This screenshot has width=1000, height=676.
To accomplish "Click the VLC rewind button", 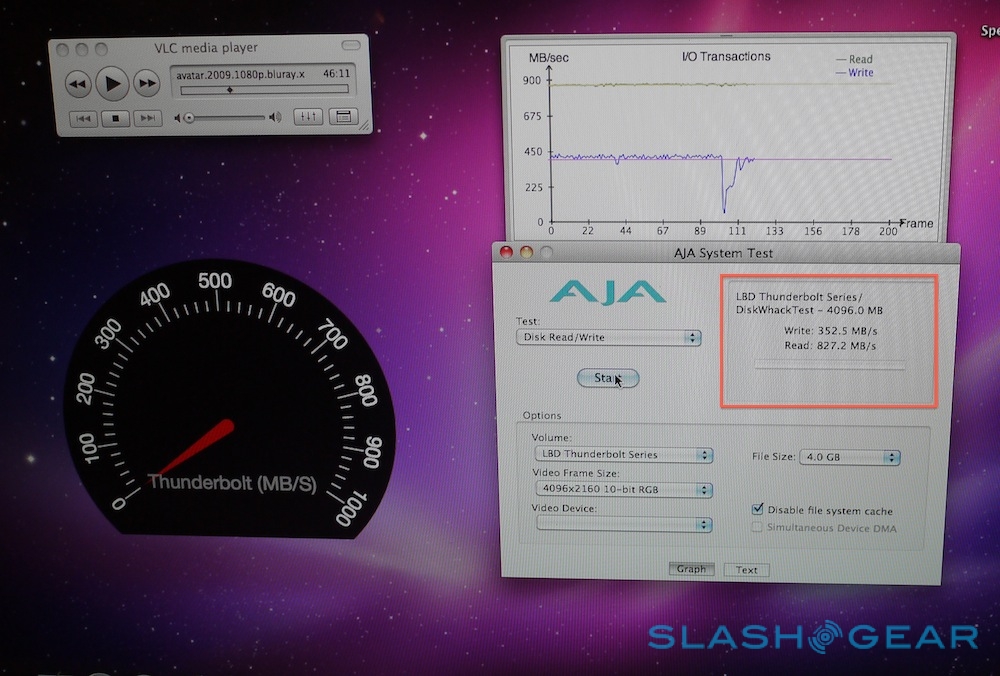I will pos(78,85).
